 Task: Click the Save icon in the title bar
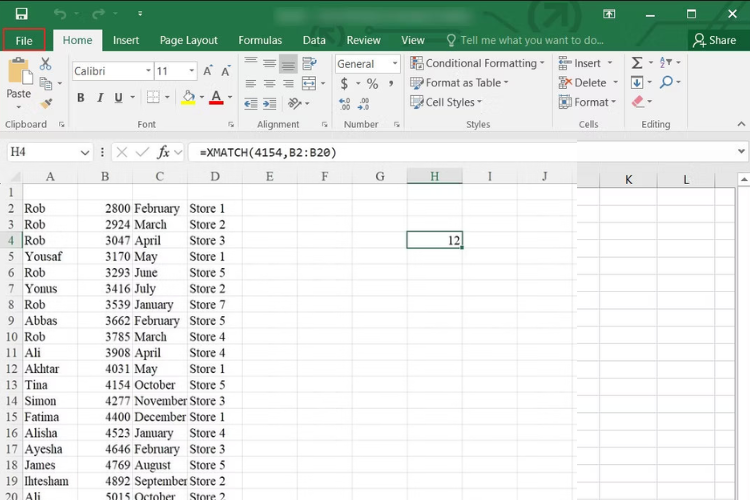[21, 14]
